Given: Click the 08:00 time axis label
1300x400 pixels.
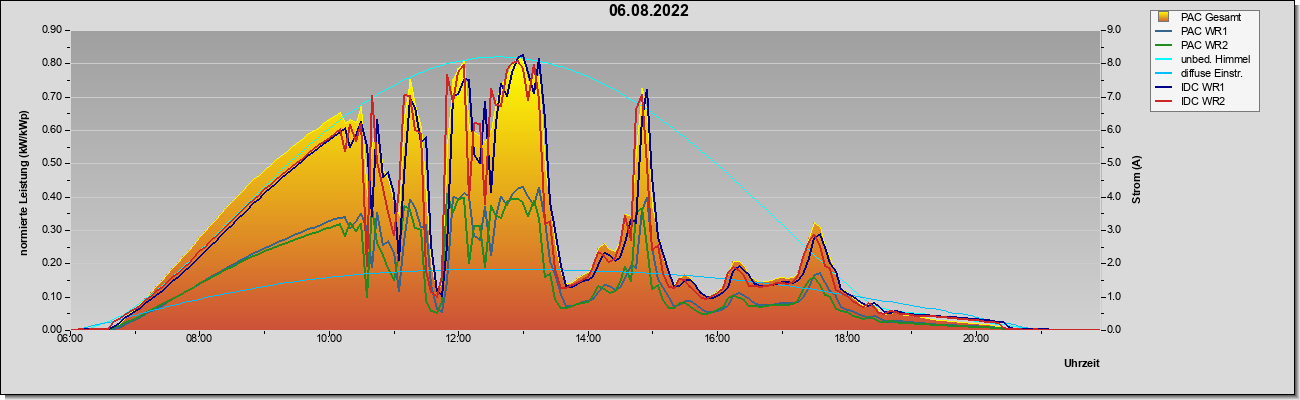Looking at the screenshot, I should tap(199, 340).
